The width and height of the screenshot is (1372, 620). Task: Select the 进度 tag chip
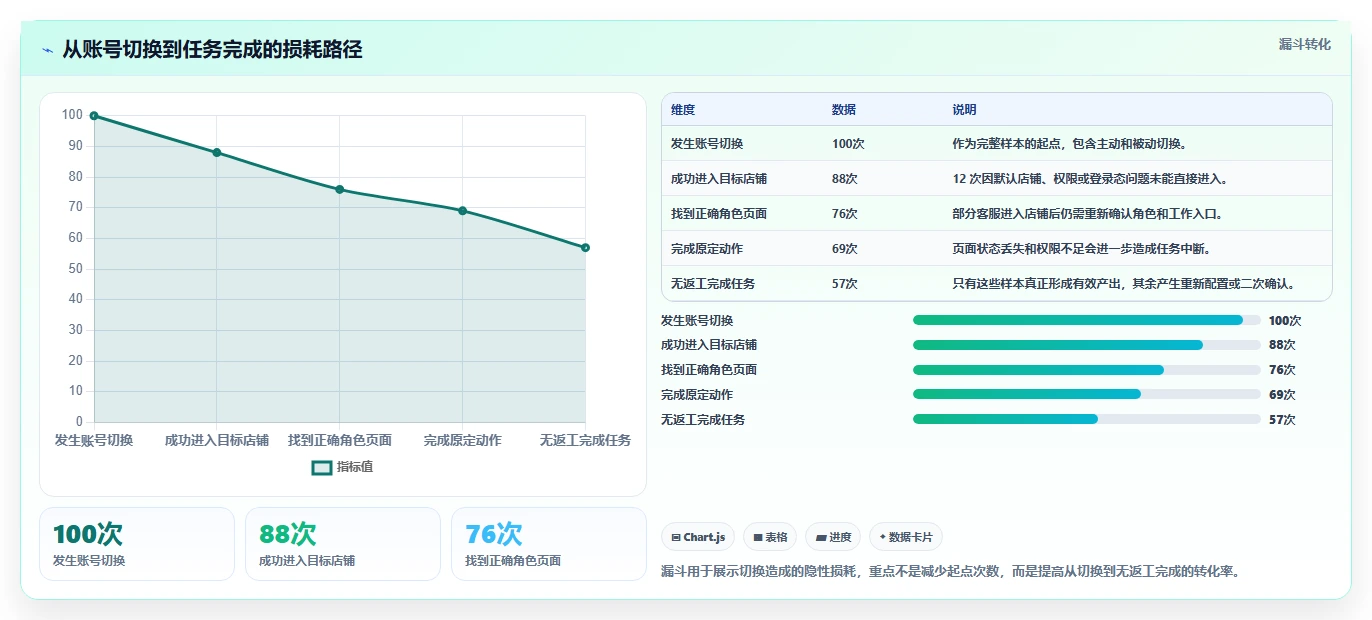(833, 537)
